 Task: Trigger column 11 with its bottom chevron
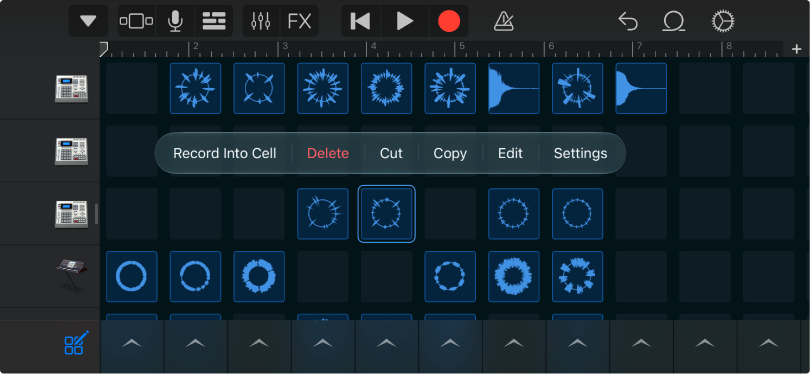[768, 343]
